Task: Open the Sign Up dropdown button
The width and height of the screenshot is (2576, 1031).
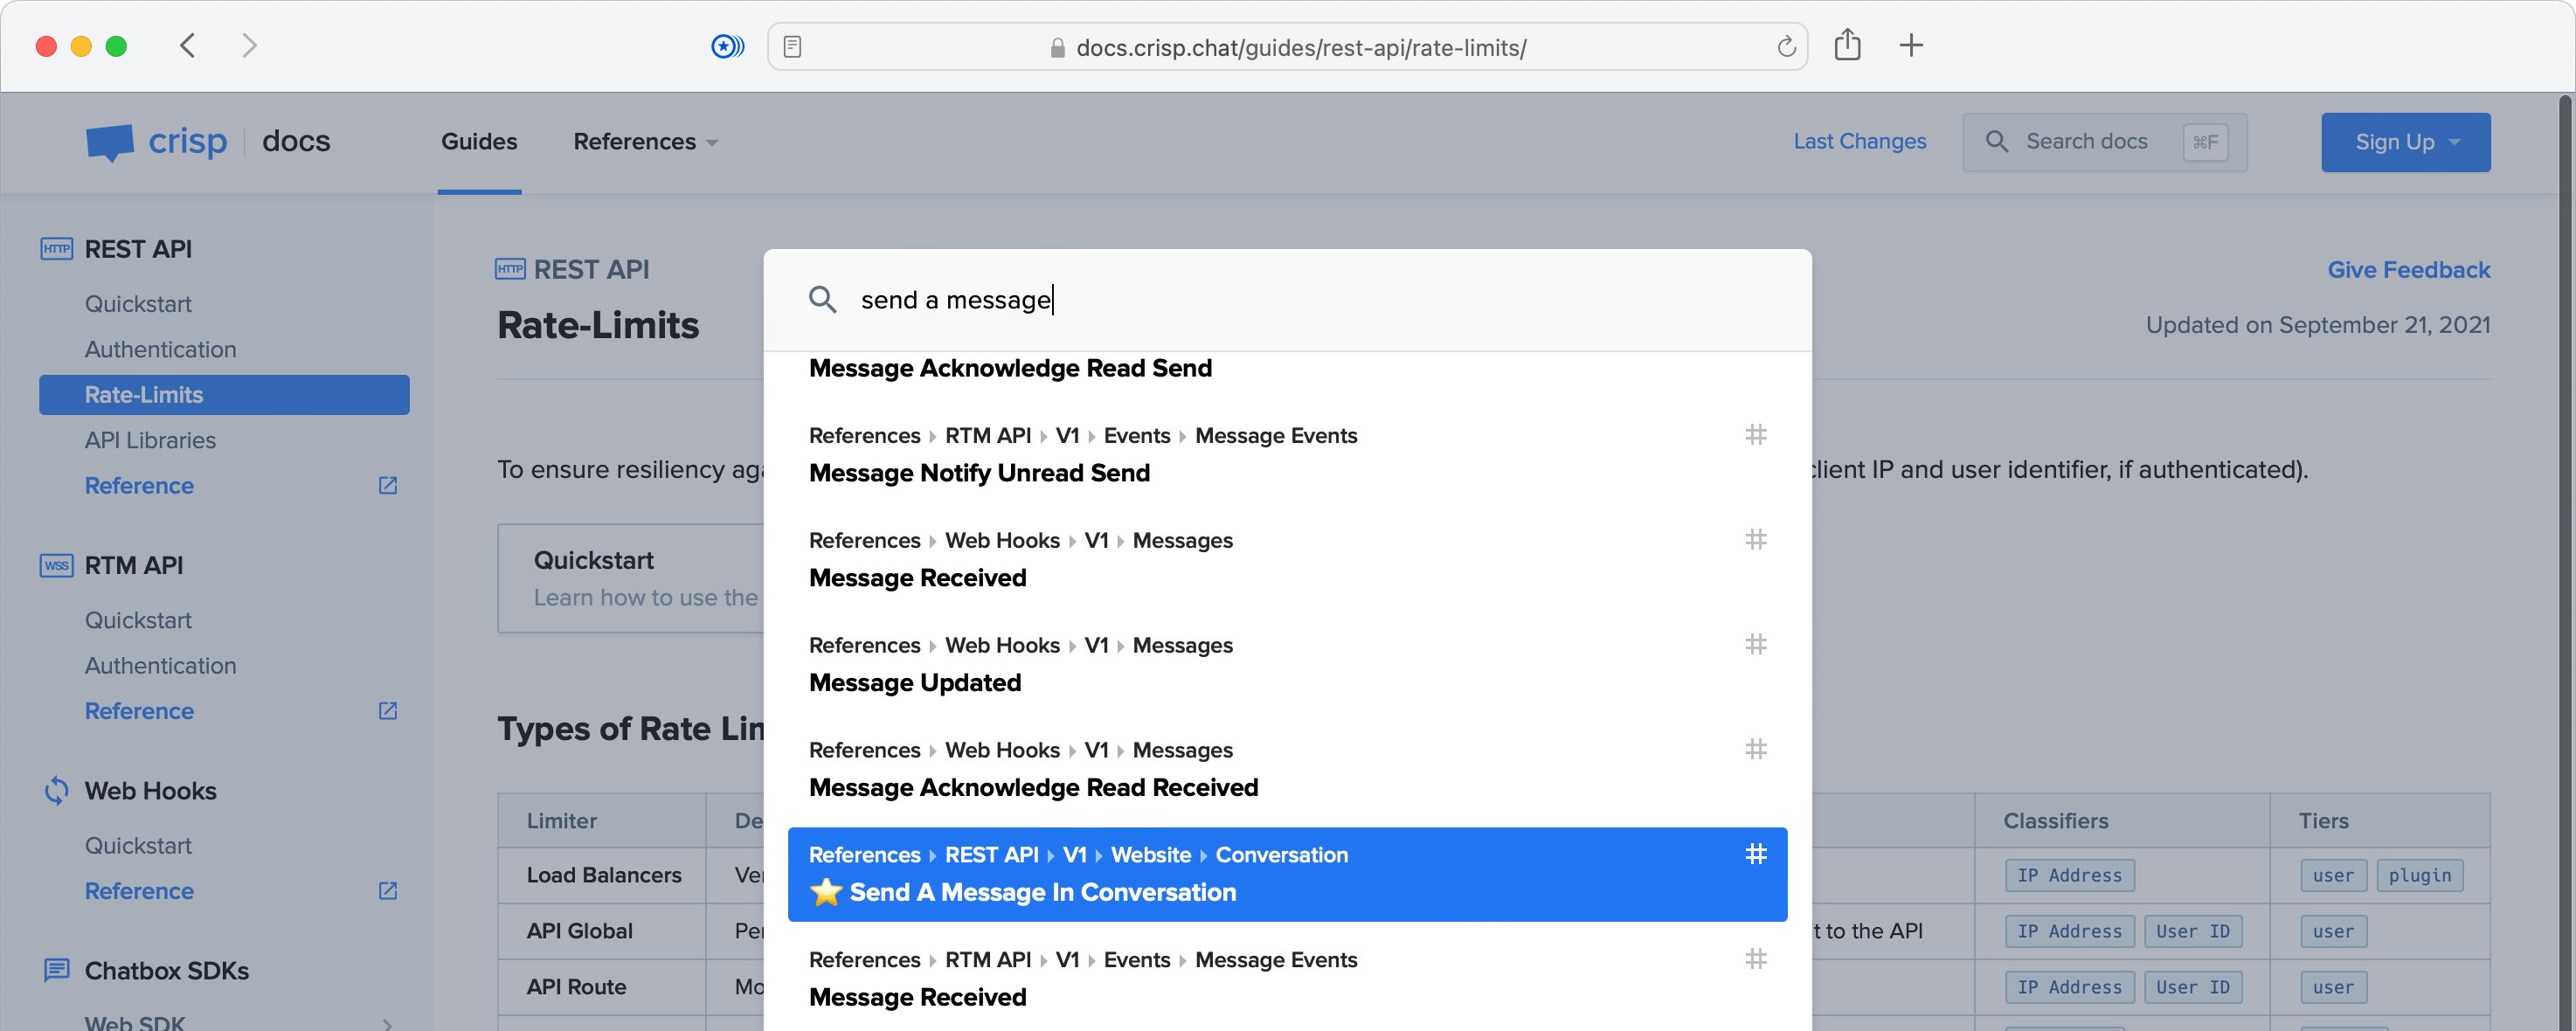Action: (x=2405, y=142)
